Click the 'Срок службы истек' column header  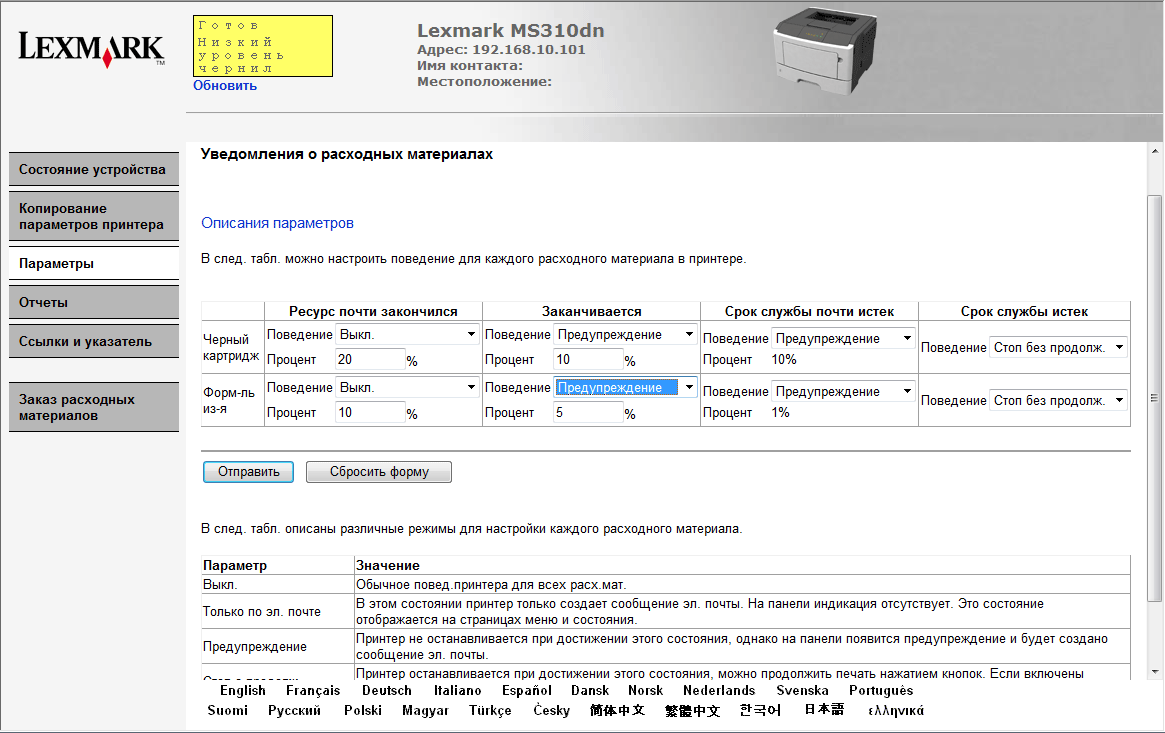point(1024,311)
